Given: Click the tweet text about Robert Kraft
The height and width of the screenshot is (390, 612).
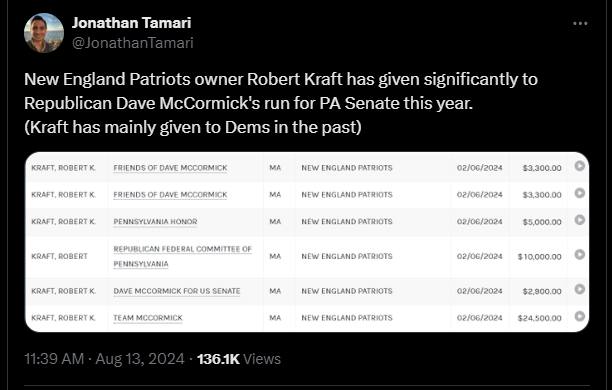Looking at the screenshot, I should click(281, 103).
